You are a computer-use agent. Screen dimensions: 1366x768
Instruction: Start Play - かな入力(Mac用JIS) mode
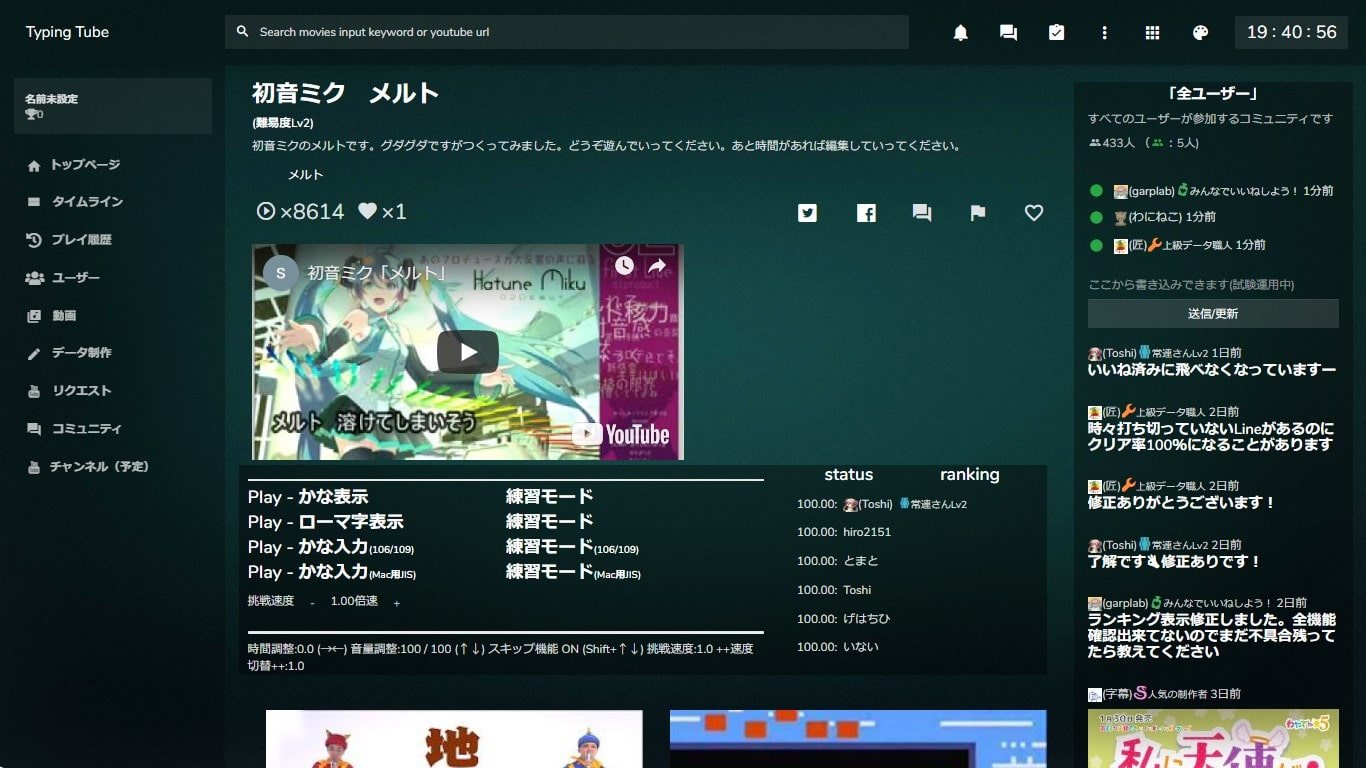tap(332, 572)
